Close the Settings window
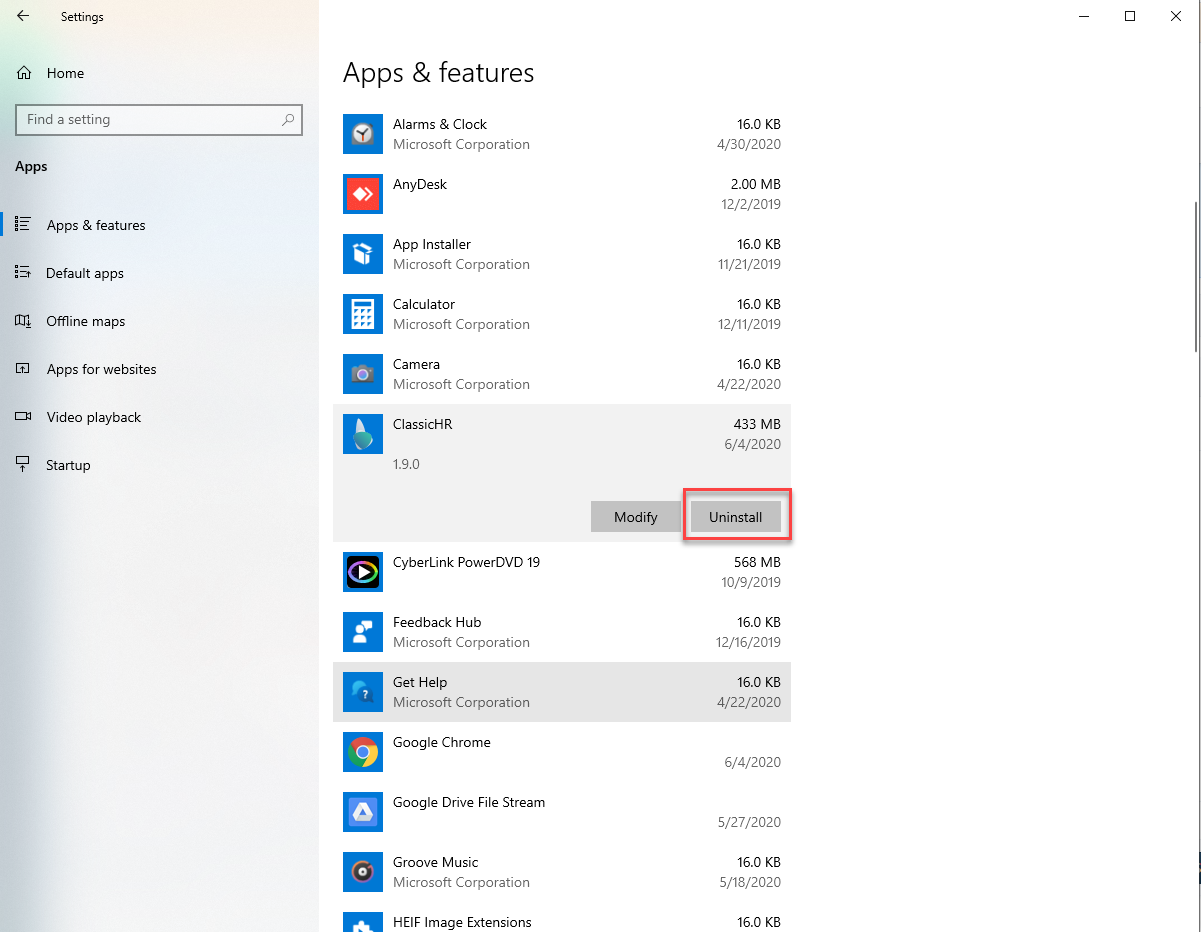Viewport: 1201px width, 932px height. [1176, 16]
